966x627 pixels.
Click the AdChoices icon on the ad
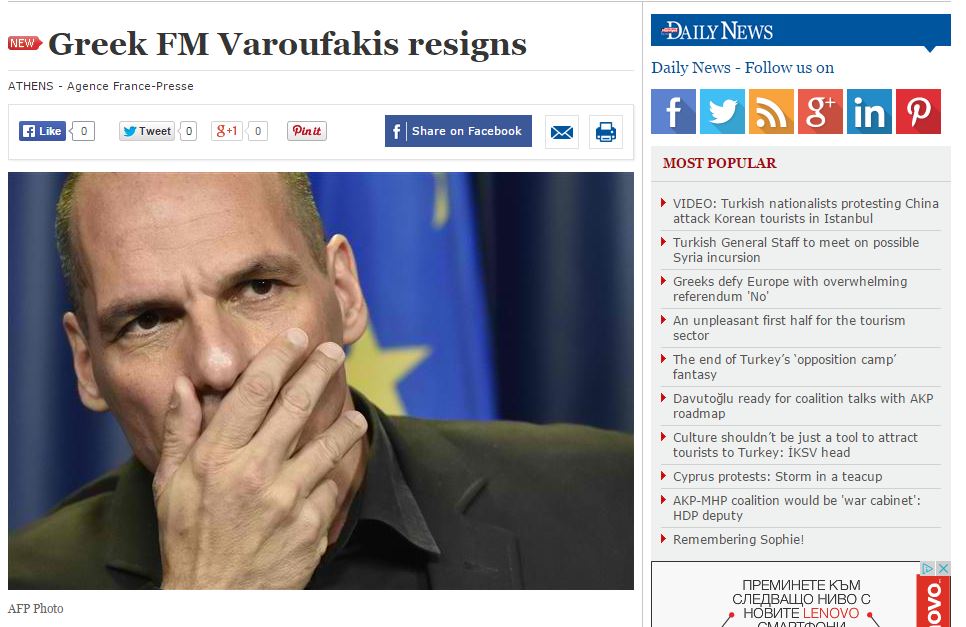tap(928, 568)
